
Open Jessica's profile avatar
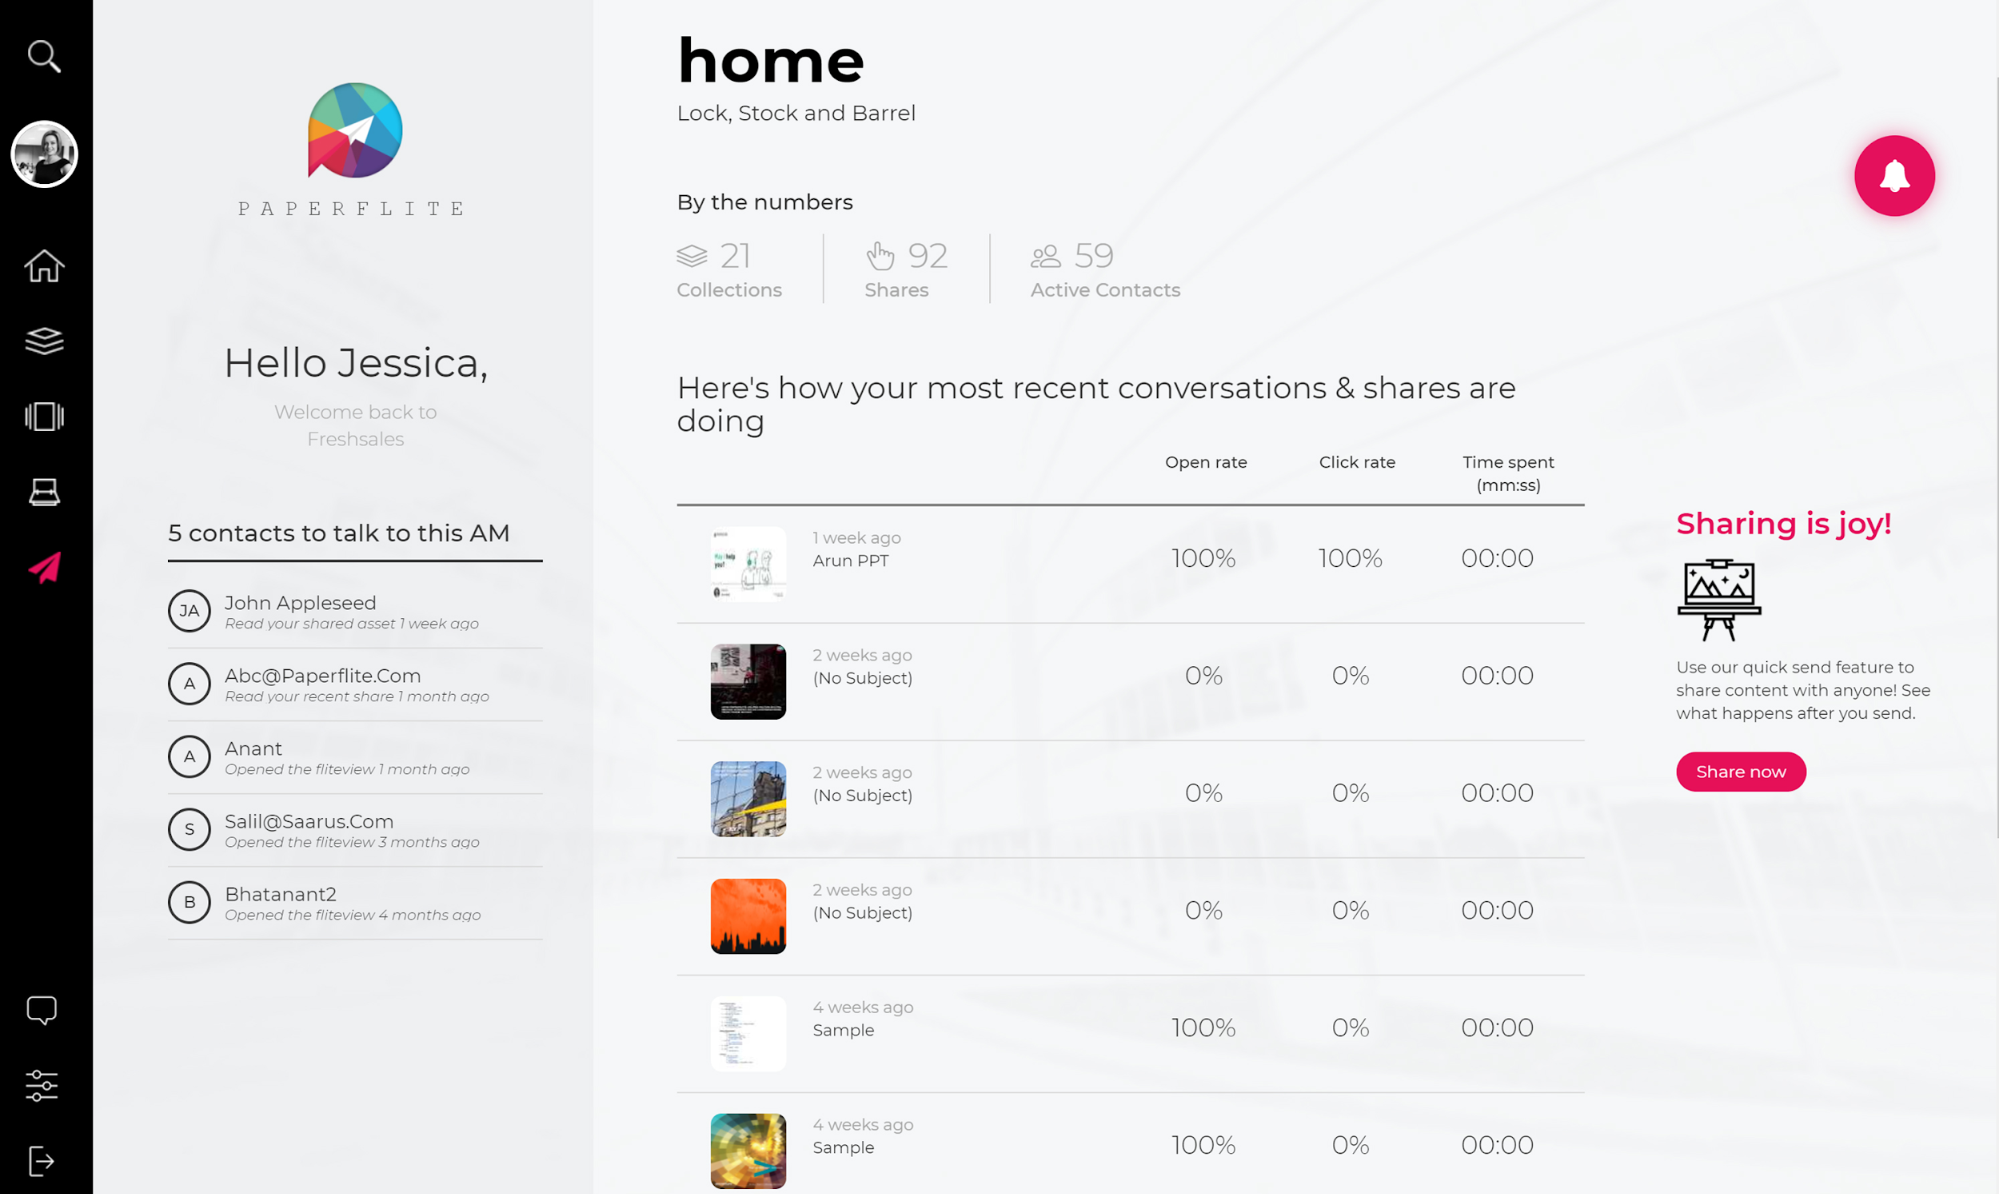44,154
